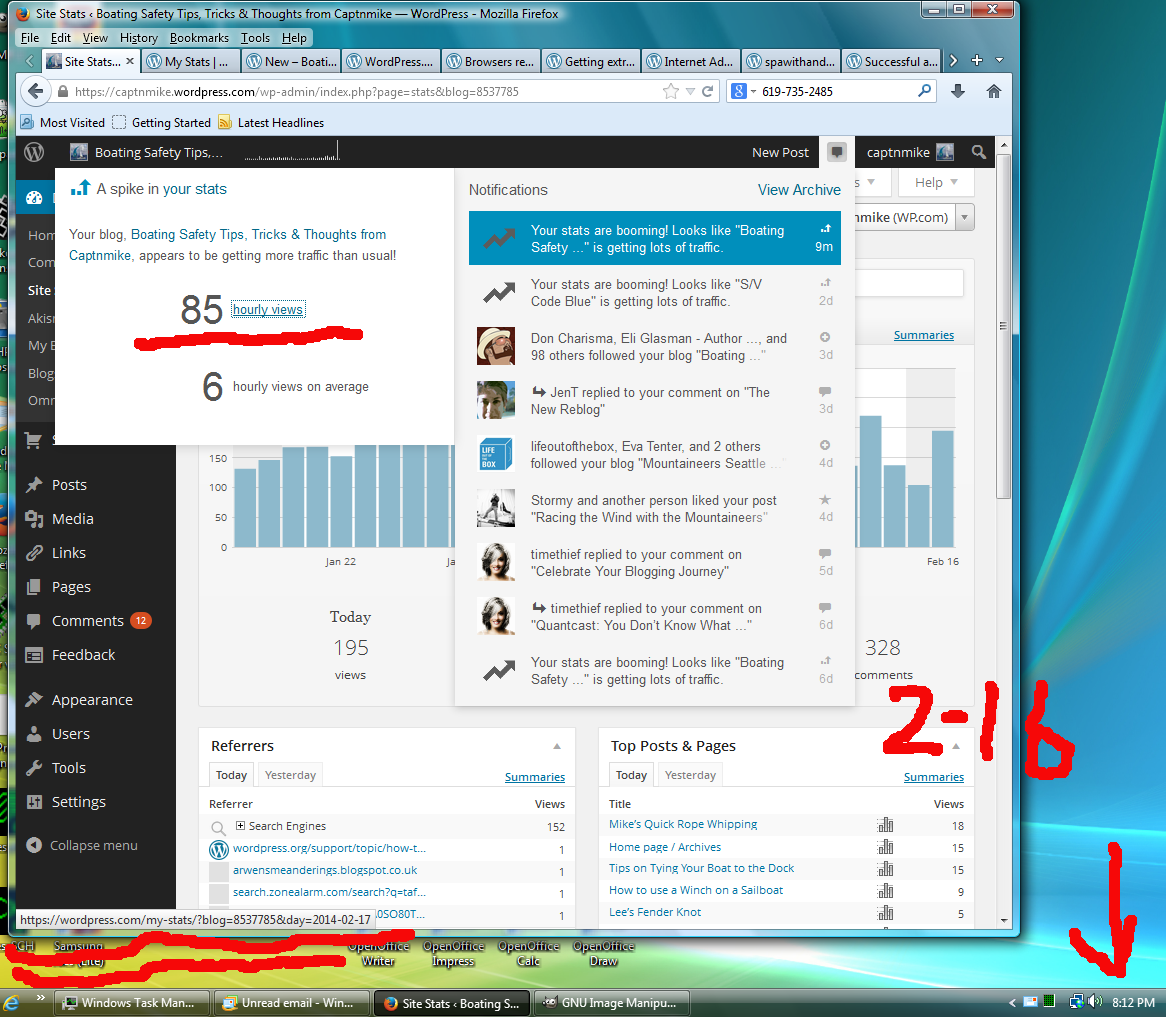The height and width of the screenshot is (1017, 1166).
Task: Open the Firefox downloads arrow icon
Action: click(958, 91)
